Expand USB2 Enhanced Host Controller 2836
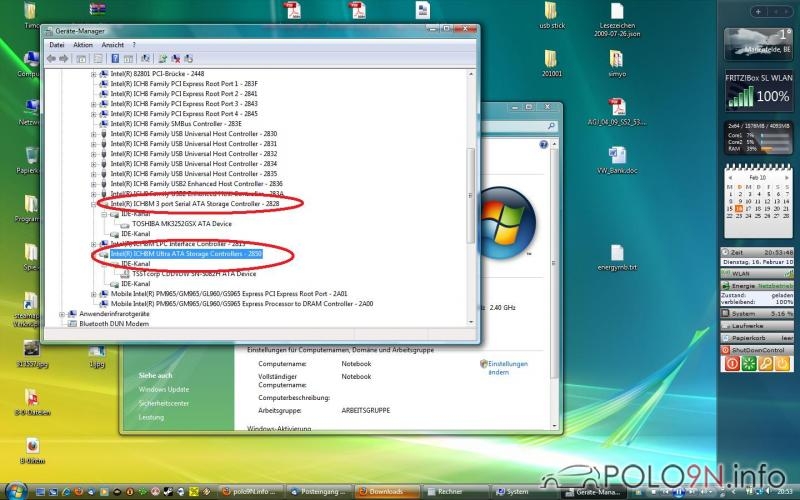 tap(93, 184)
